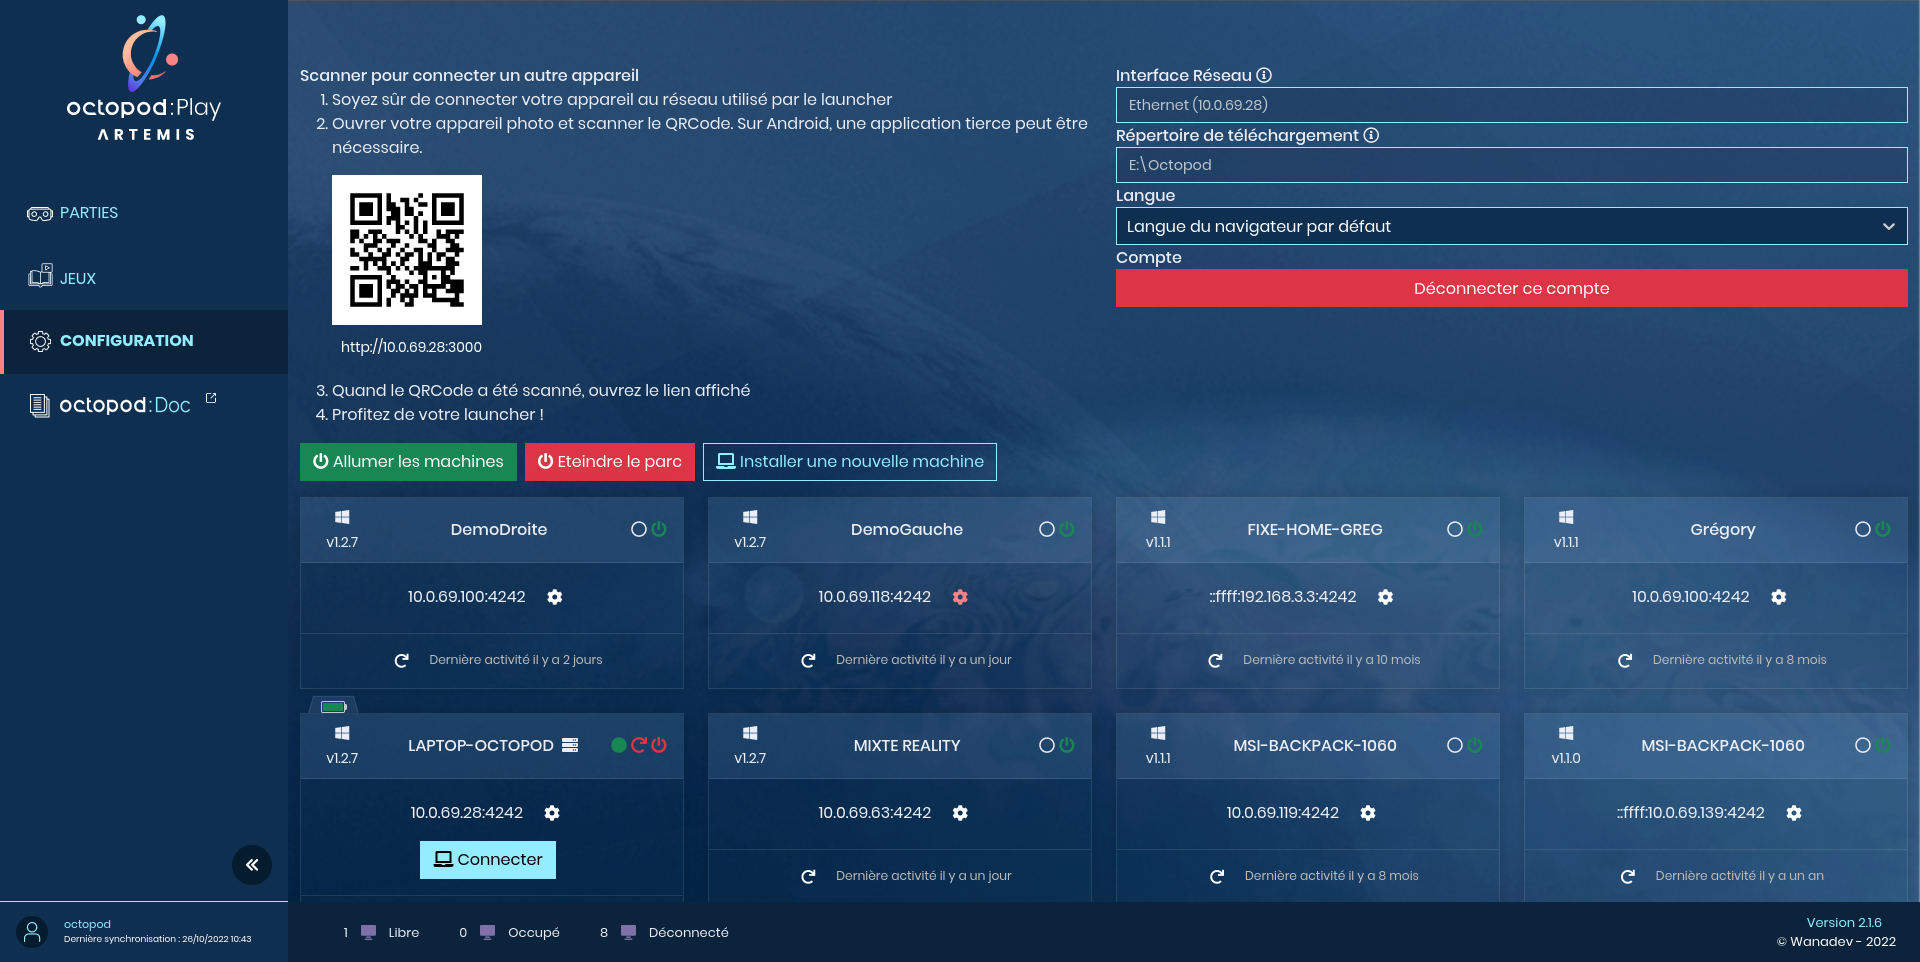Refresh Grégory last activity

coord(1625,660)
